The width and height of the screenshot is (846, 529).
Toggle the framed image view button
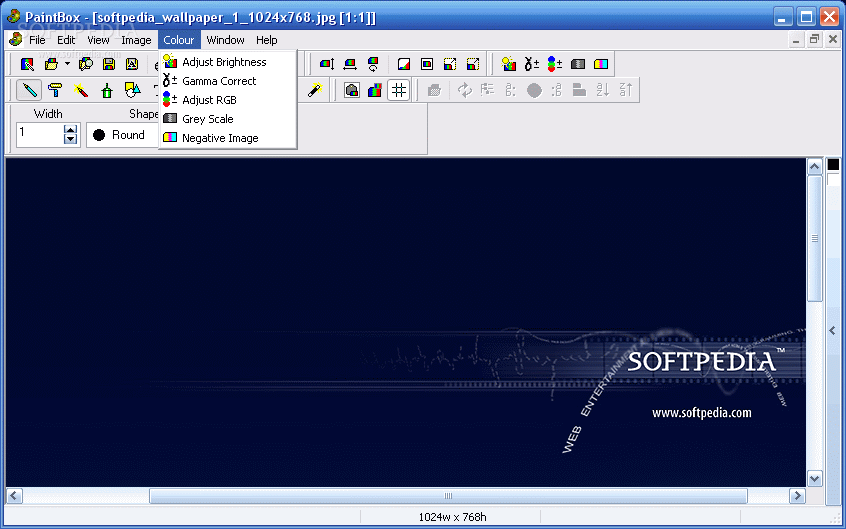point(352,90)
